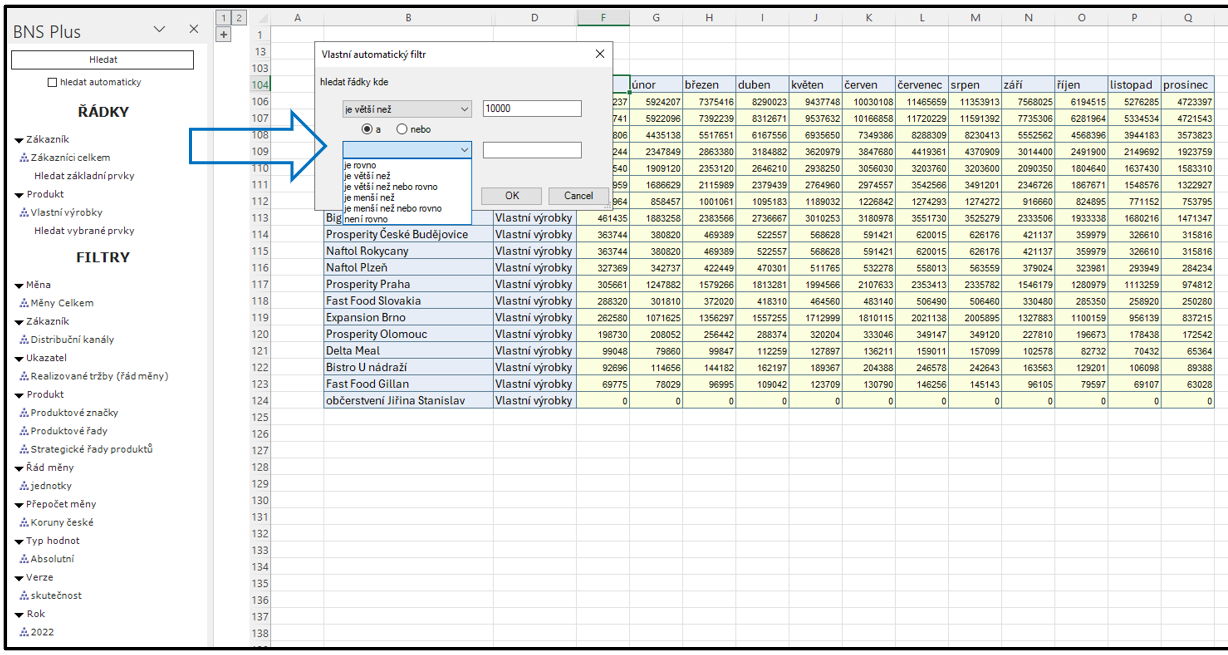
Task: Click cell 'občerstvení Jiřina Stanislav'
Action: coord(408,400)
